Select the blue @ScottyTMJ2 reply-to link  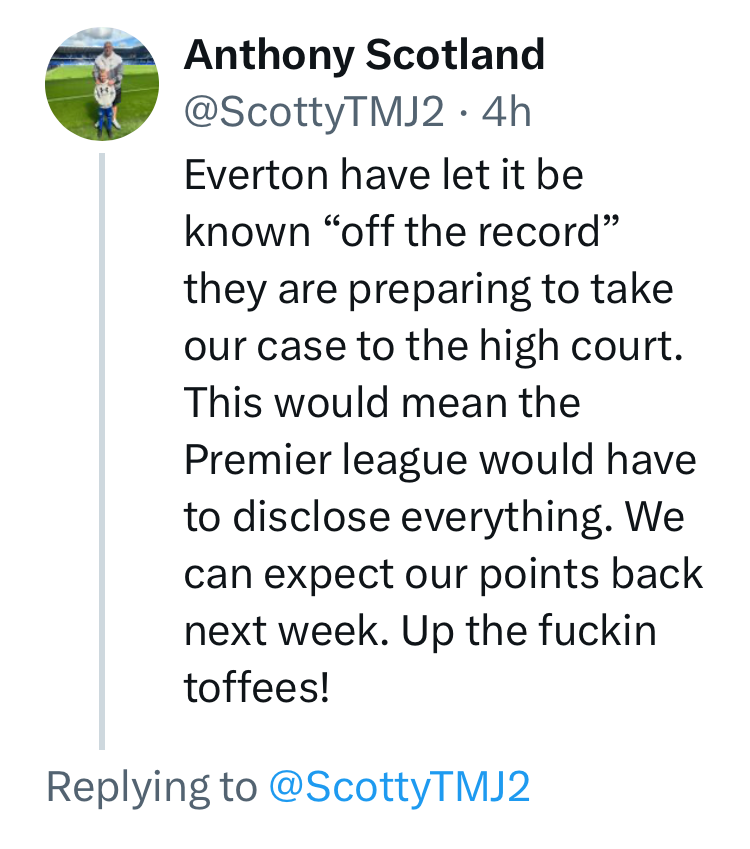pyautogui.click(x=399, y=786)
